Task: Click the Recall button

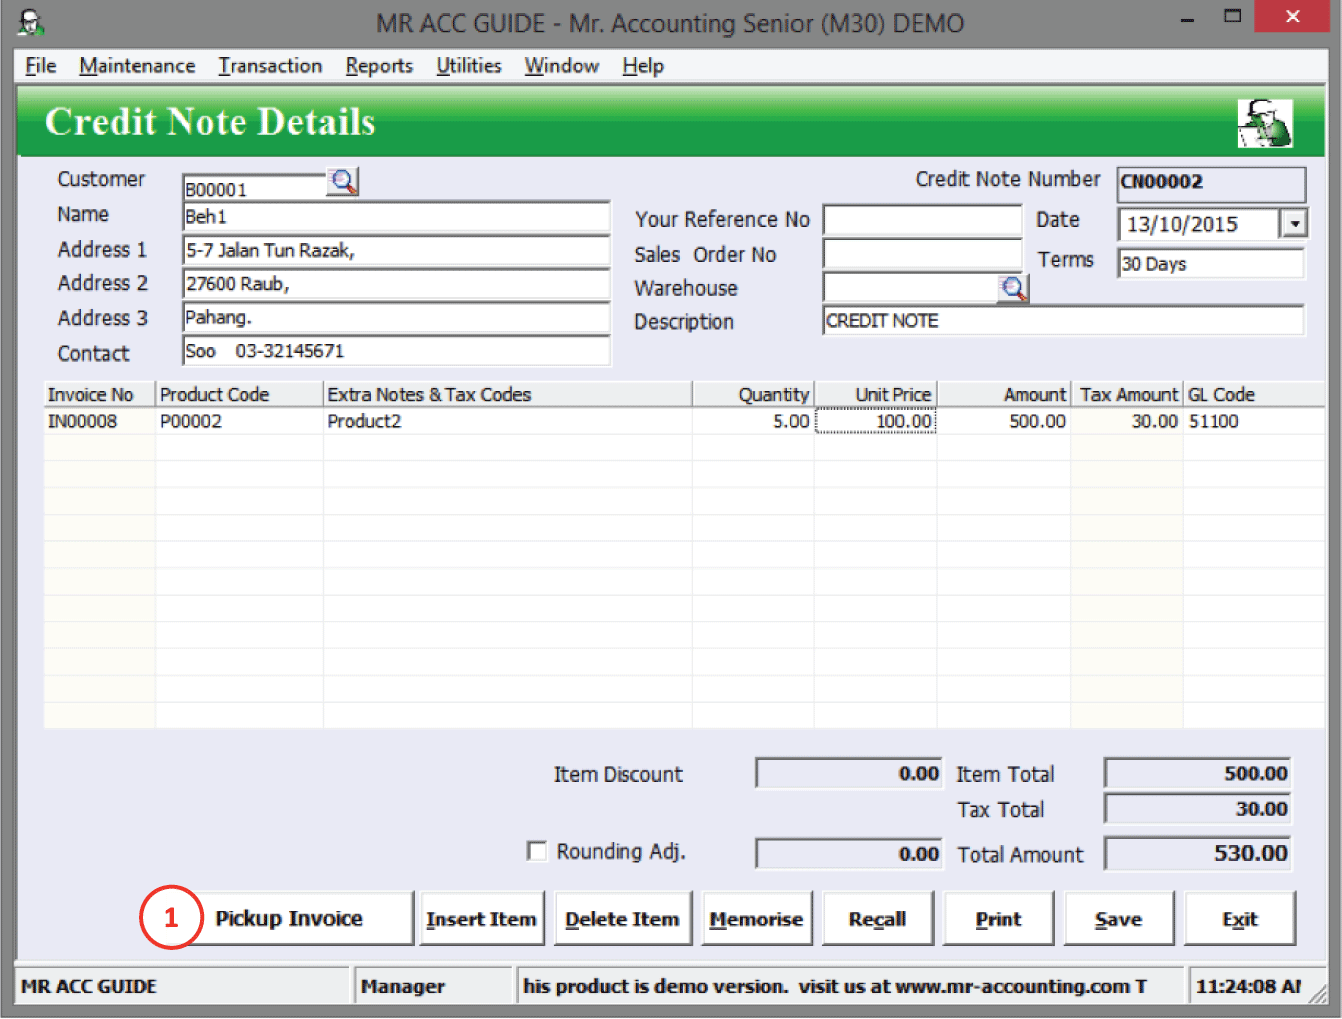Action: pos(877,919)
